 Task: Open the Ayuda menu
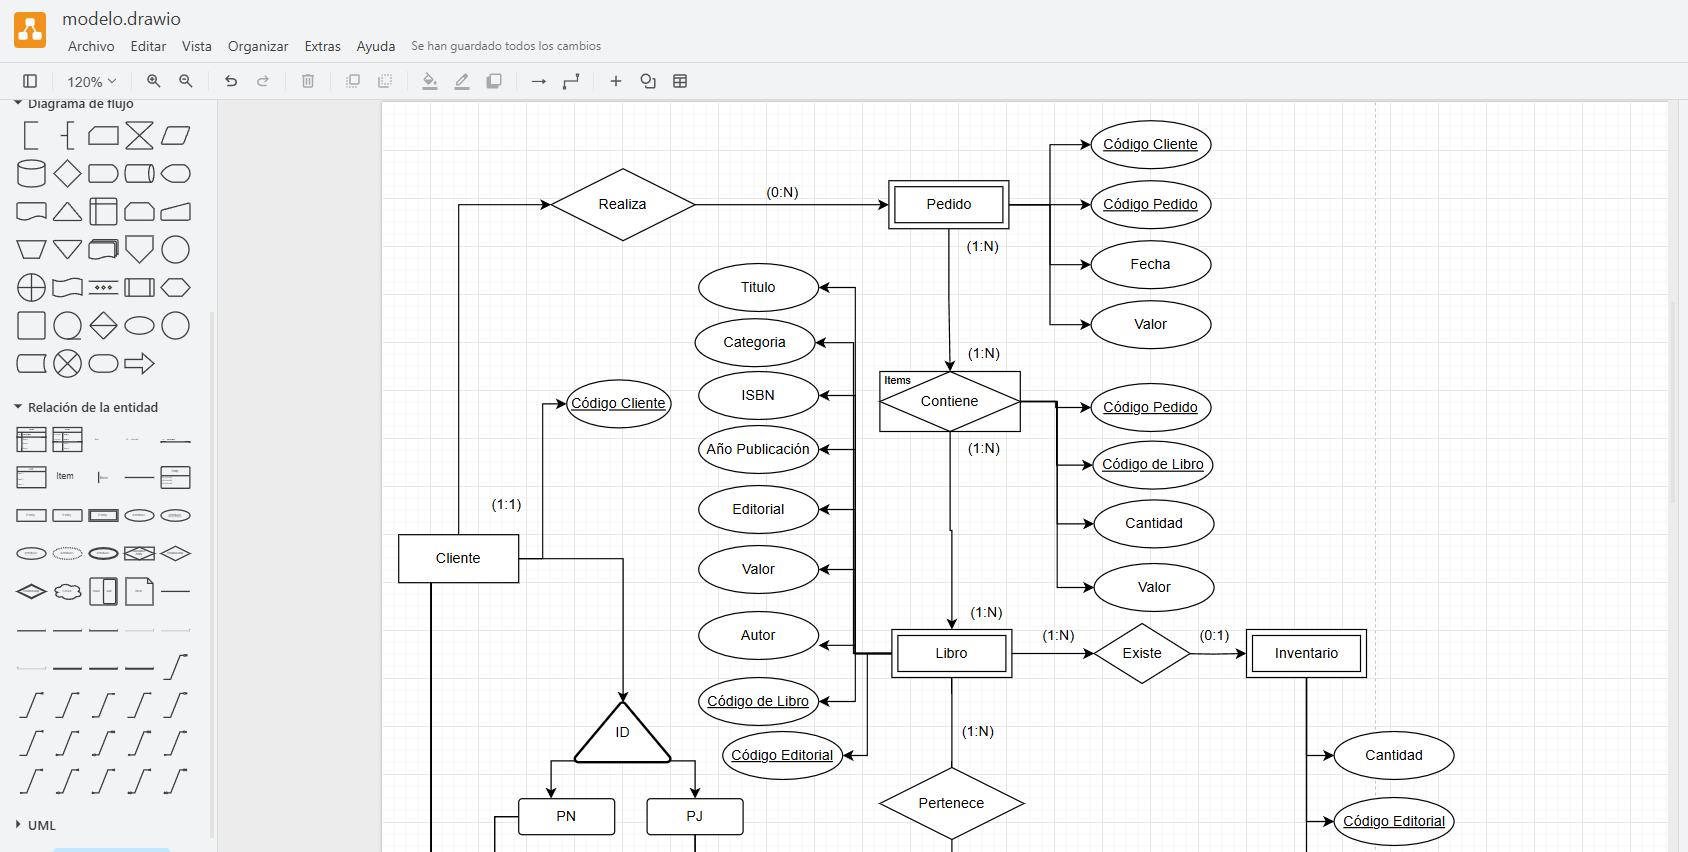click(x=376, y=46)
